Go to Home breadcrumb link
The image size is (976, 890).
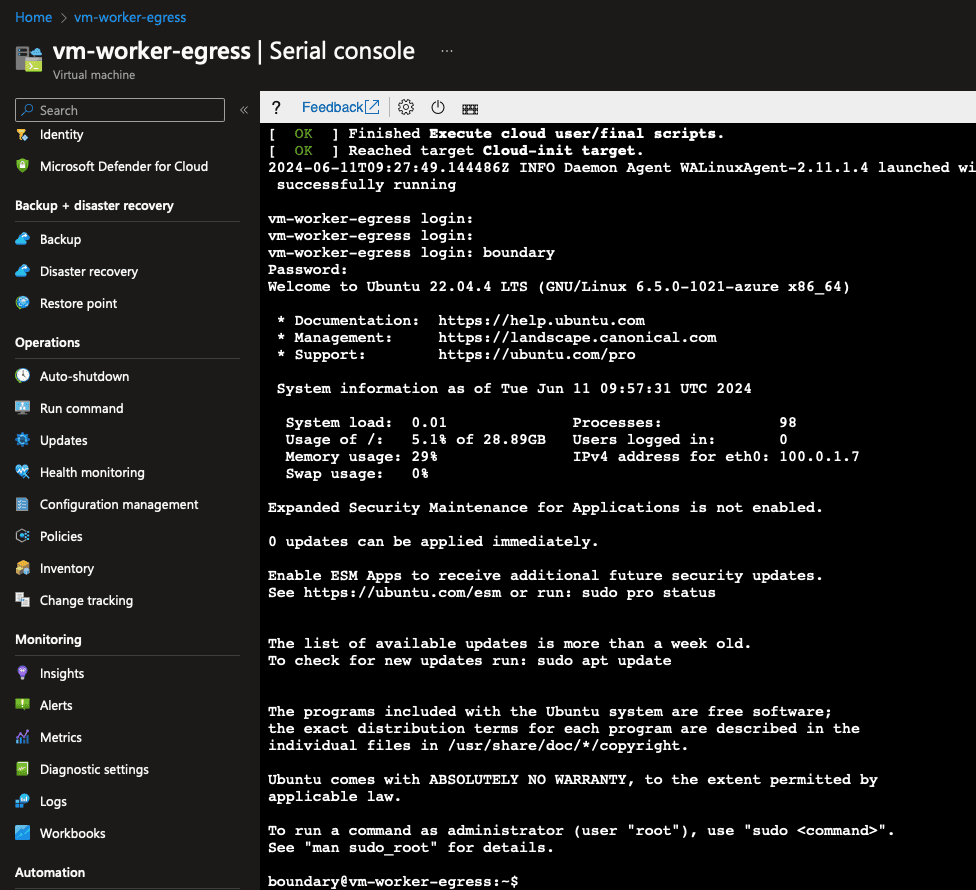click(33, 17)
